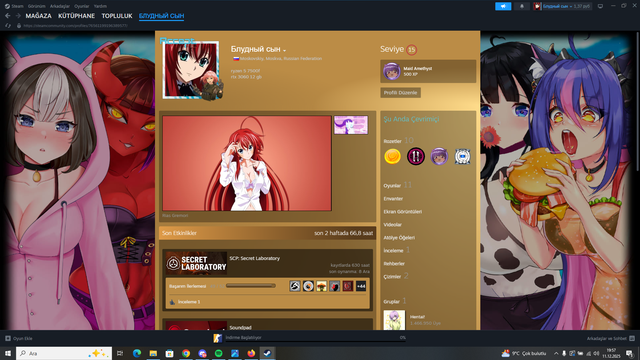Open the white-blue badge in Rozetler row

tap(462, 156)
